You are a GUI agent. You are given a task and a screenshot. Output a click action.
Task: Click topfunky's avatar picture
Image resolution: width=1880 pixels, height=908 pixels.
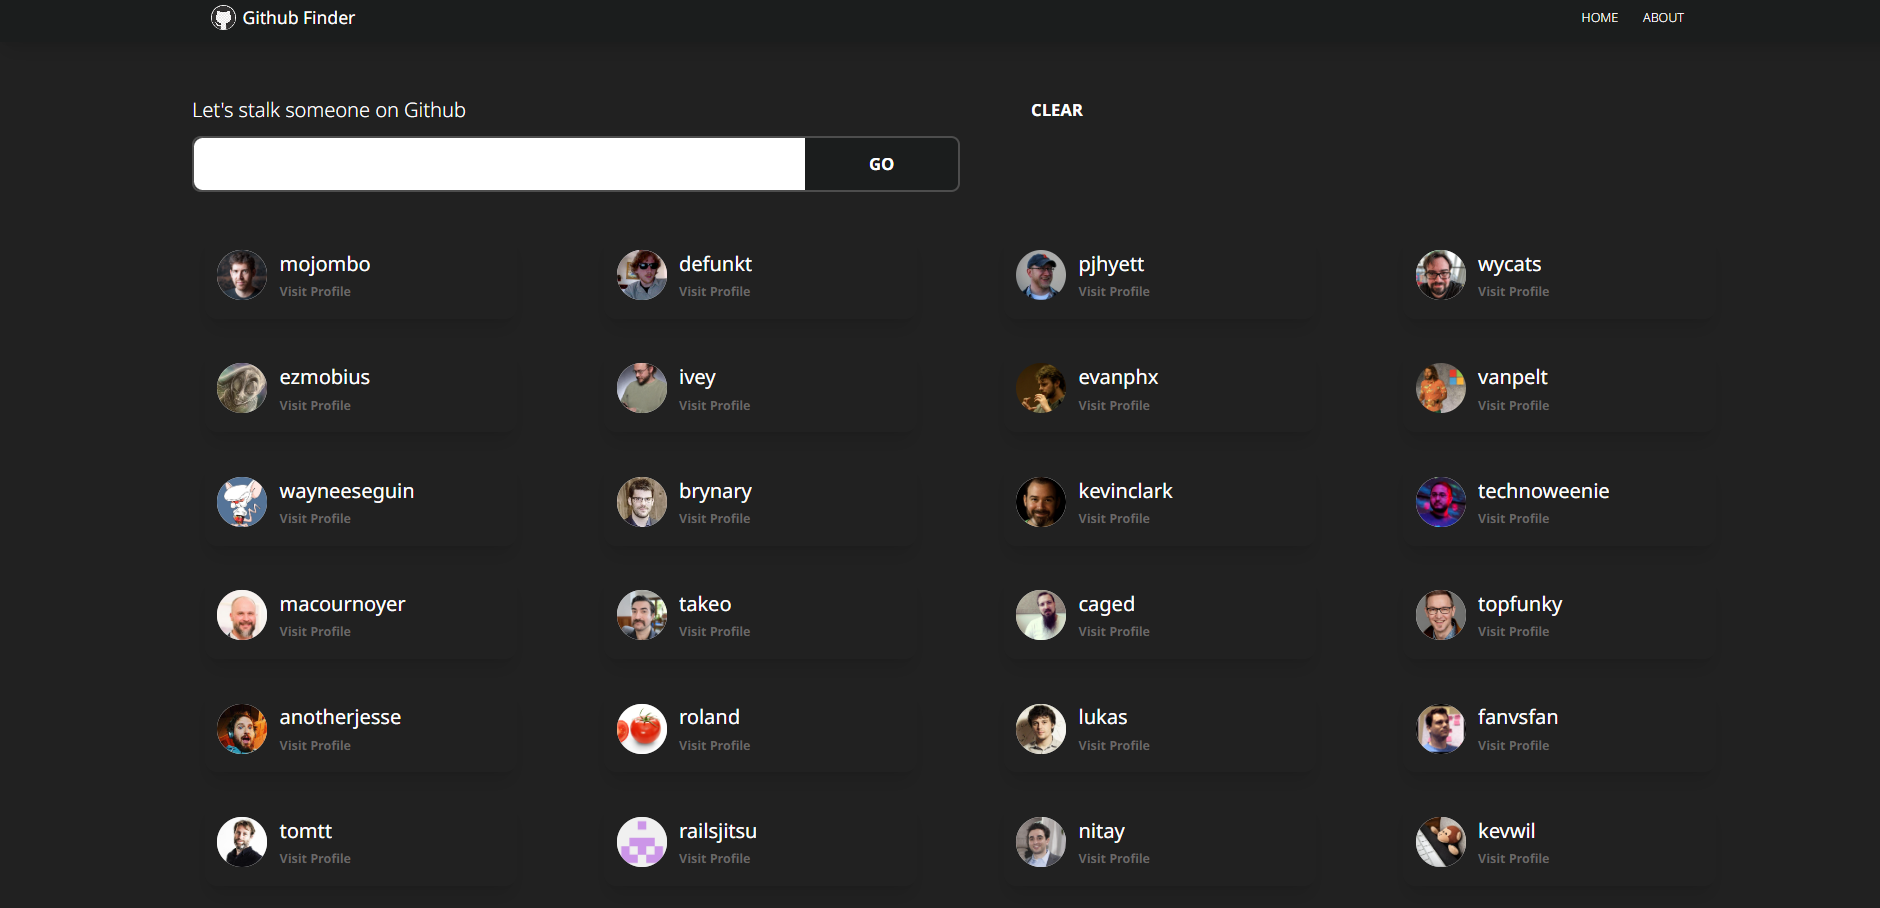pyautogui.click(x=1441, y=615)
